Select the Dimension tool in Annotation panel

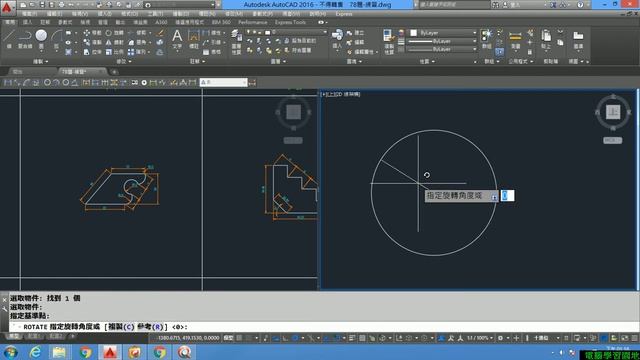point(194,40)
